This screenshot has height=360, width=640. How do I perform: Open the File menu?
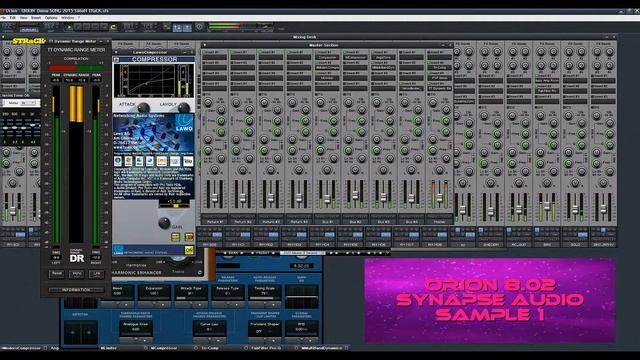click(3, 18)
